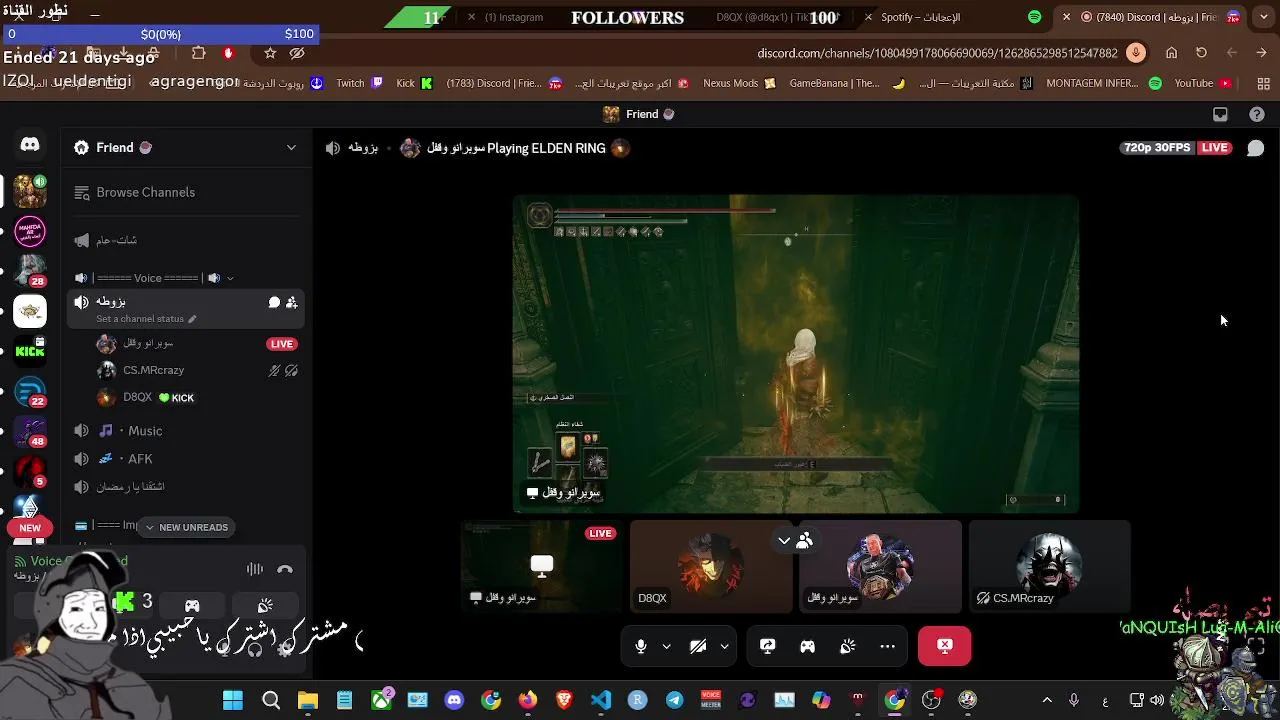Open the inbox icon in Discord header
Viewport: 1280px width, 720px height.
pos(1220,114)
